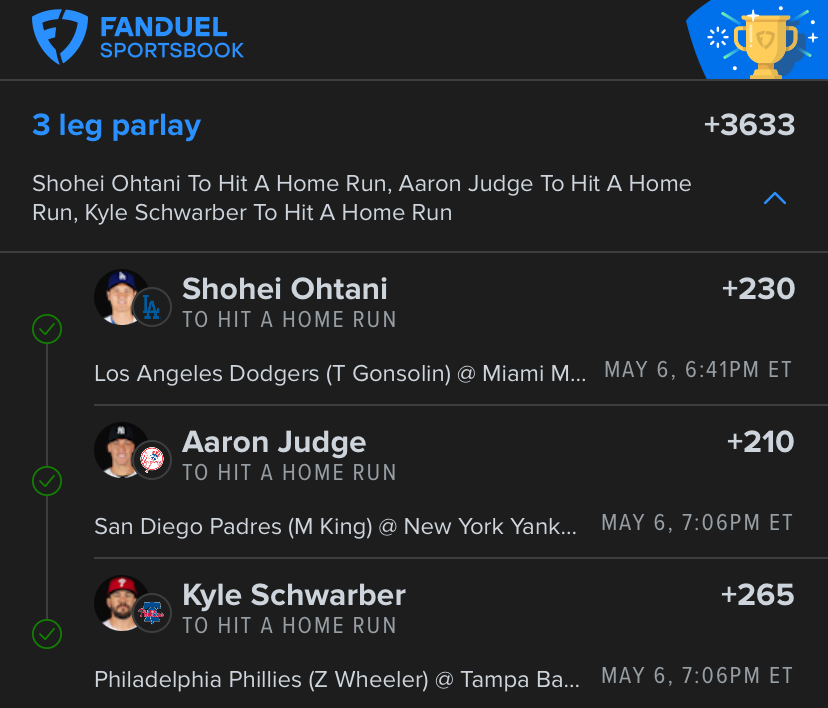Click the green checkmark beside Aaron Judge
Image resolution: width=828 pixels, height=708 pixels.
(x=47, y=481)
